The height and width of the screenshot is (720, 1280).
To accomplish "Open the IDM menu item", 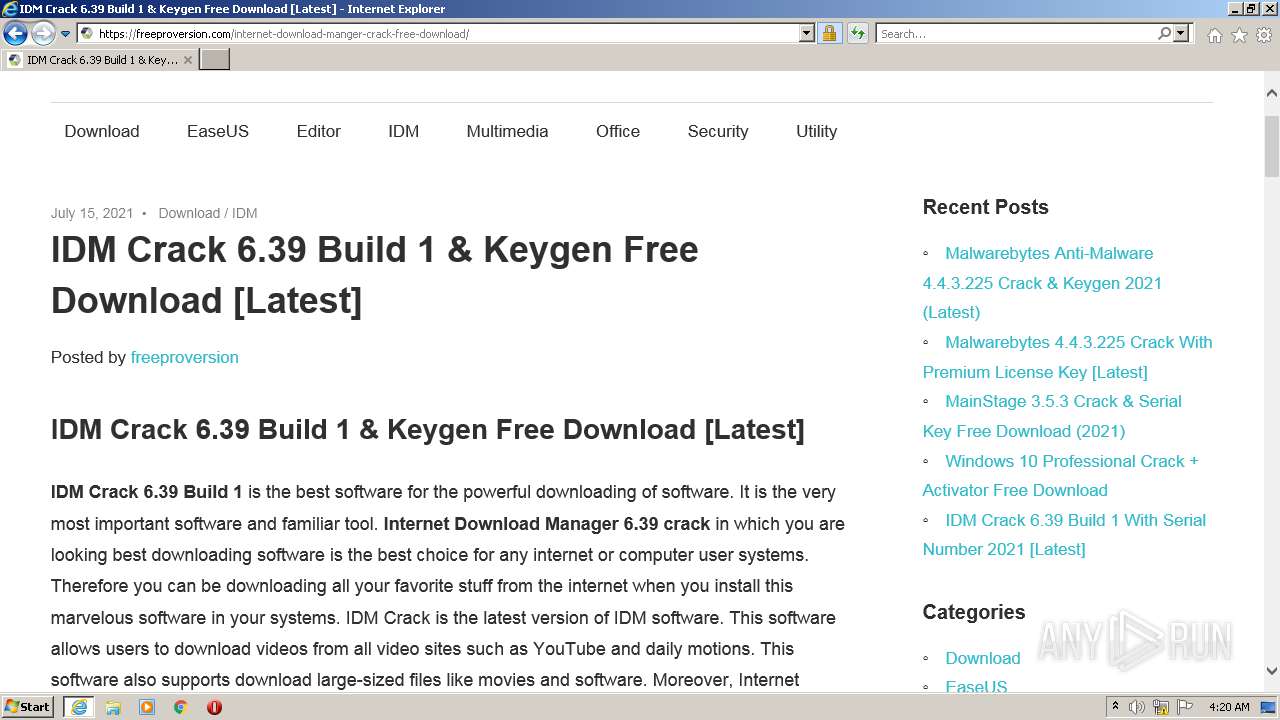I will [404, 131].
